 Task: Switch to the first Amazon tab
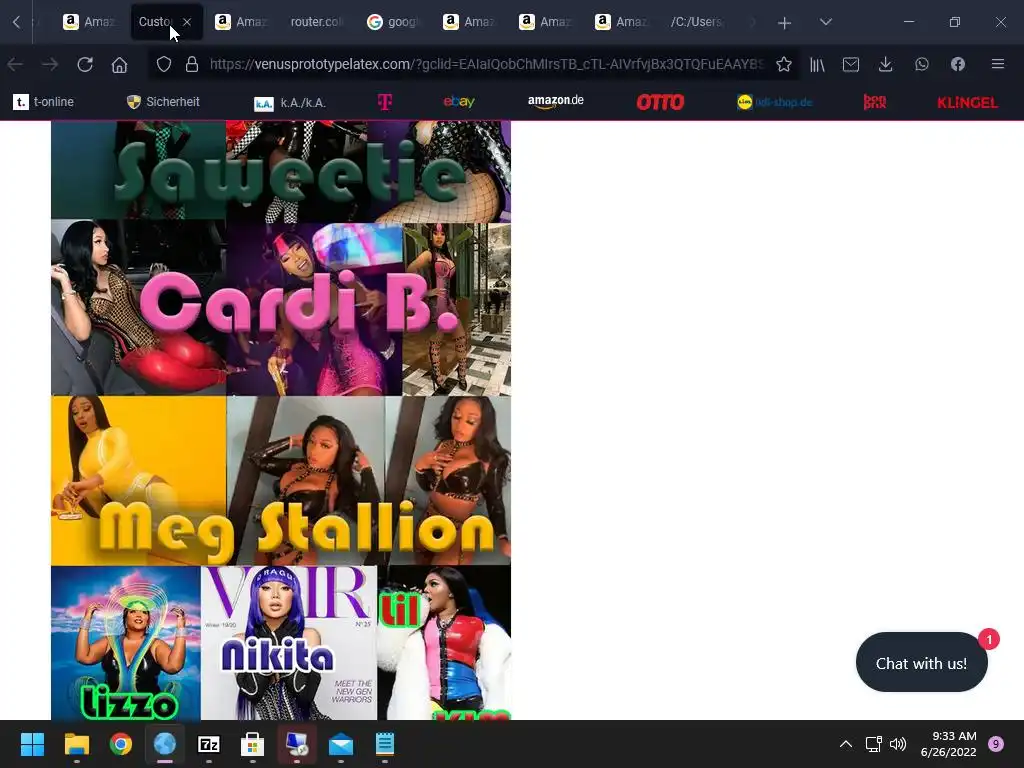(89, 22)
